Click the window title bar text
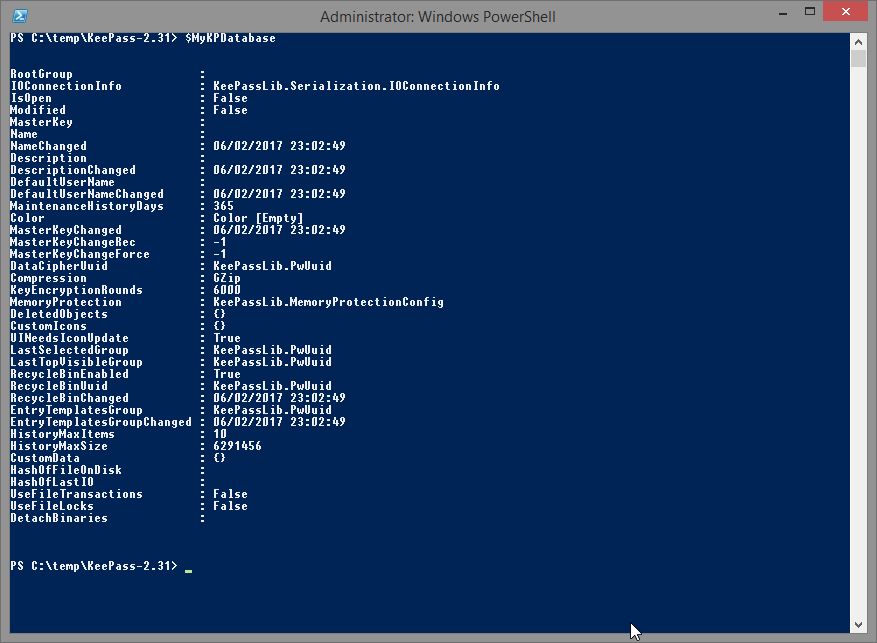 tap(438, 17)
